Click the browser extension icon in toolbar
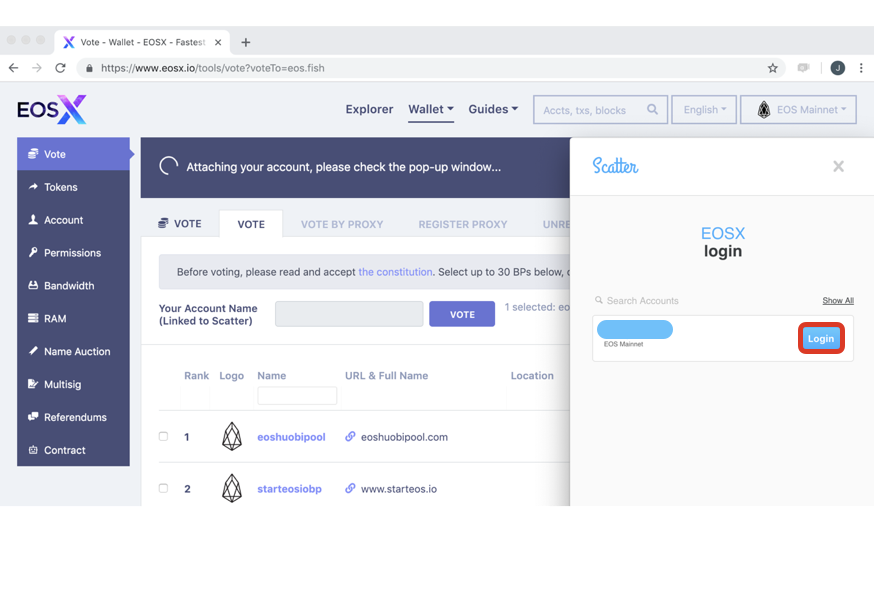This screenshot has height=594, width=874. (x=803, y=68)
